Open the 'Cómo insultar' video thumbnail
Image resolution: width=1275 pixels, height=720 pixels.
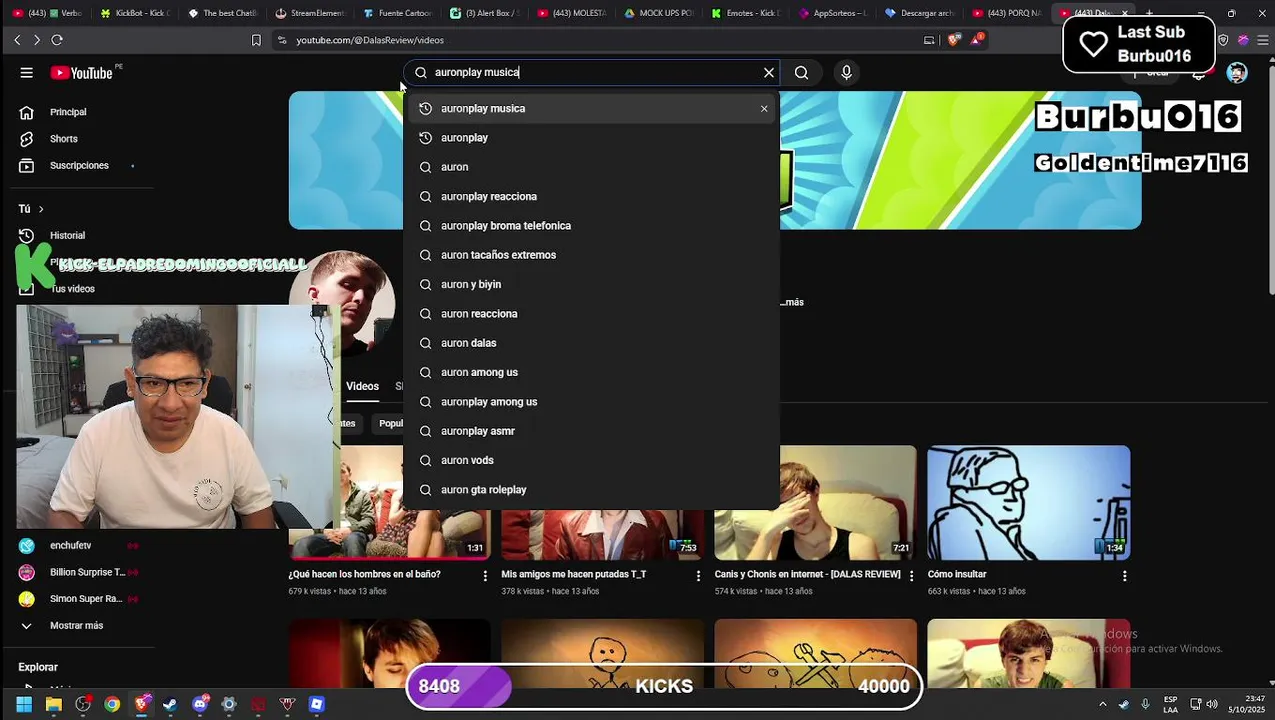[1028, 502]
